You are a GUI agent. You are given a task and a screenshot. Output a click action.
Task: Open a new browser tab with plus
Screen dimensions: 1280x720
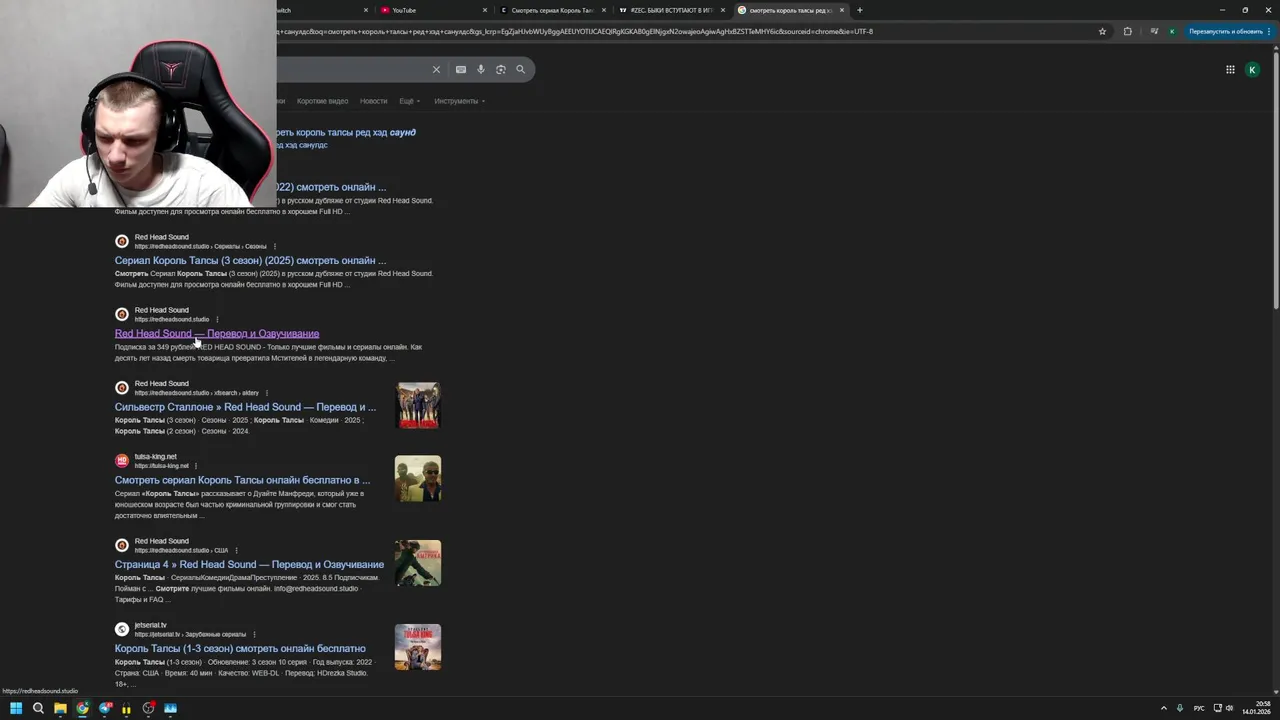859,10
